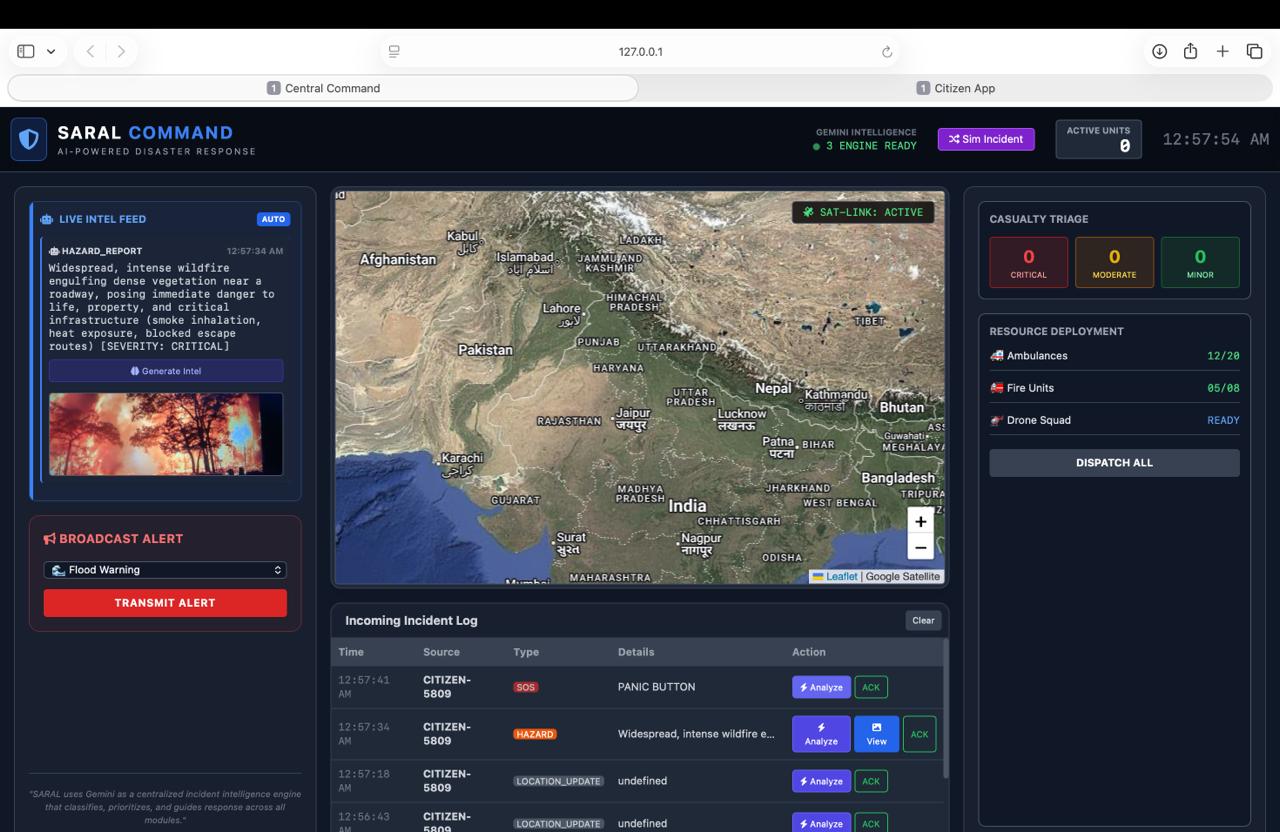
Task: Zoom out on the satellite map
Action: [920, 547]
